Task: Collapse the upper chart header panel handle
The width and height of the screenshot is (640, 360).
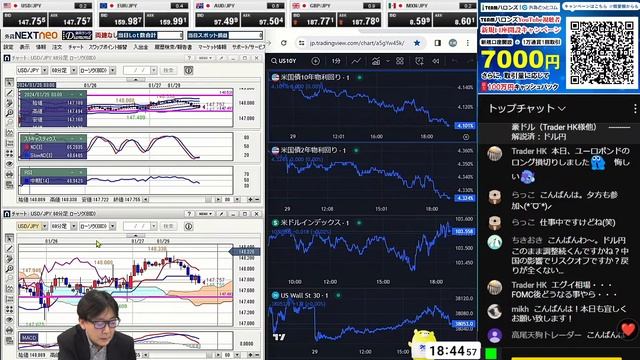Action: tap(135, 79)
